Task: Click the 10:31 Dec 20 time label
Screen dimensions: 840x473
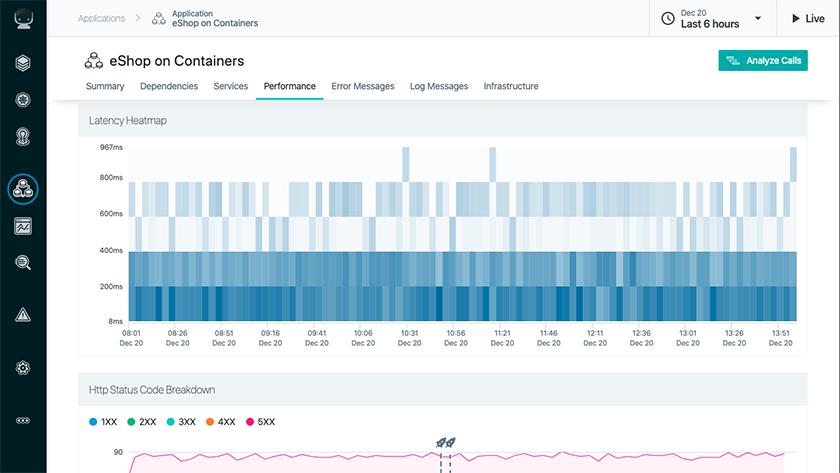Action: coord(409,338)
